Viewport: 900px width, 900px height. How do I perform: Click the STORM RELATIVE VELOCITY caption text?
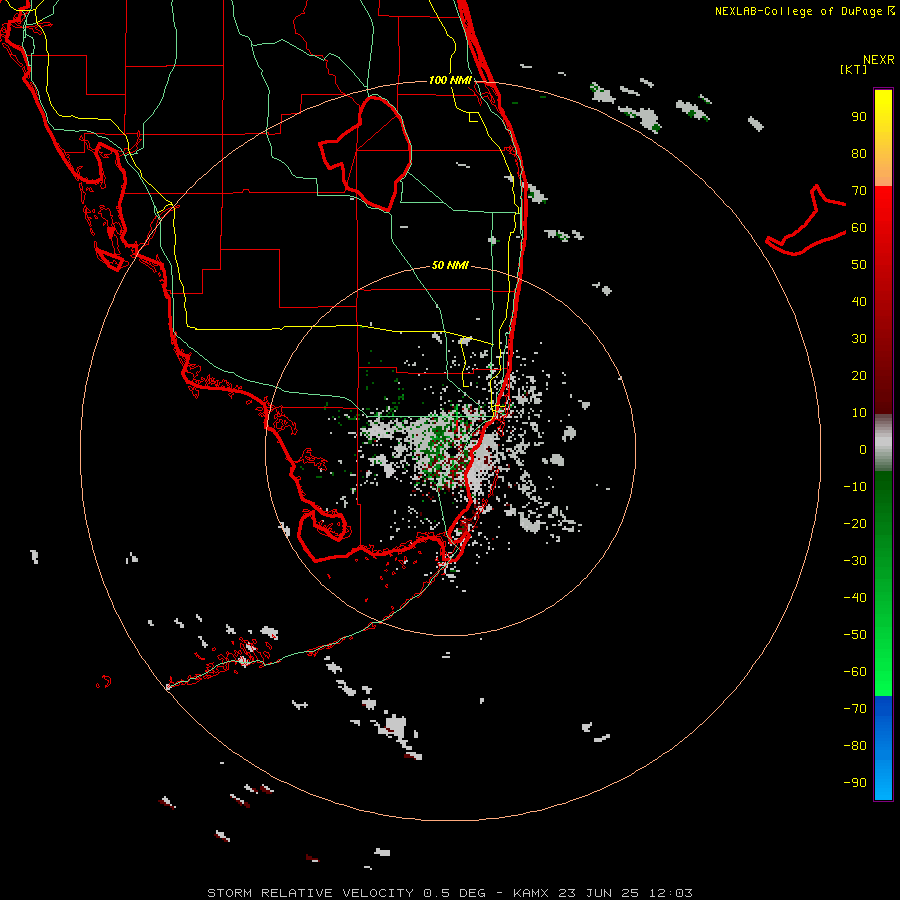click(x=310, y=893)
